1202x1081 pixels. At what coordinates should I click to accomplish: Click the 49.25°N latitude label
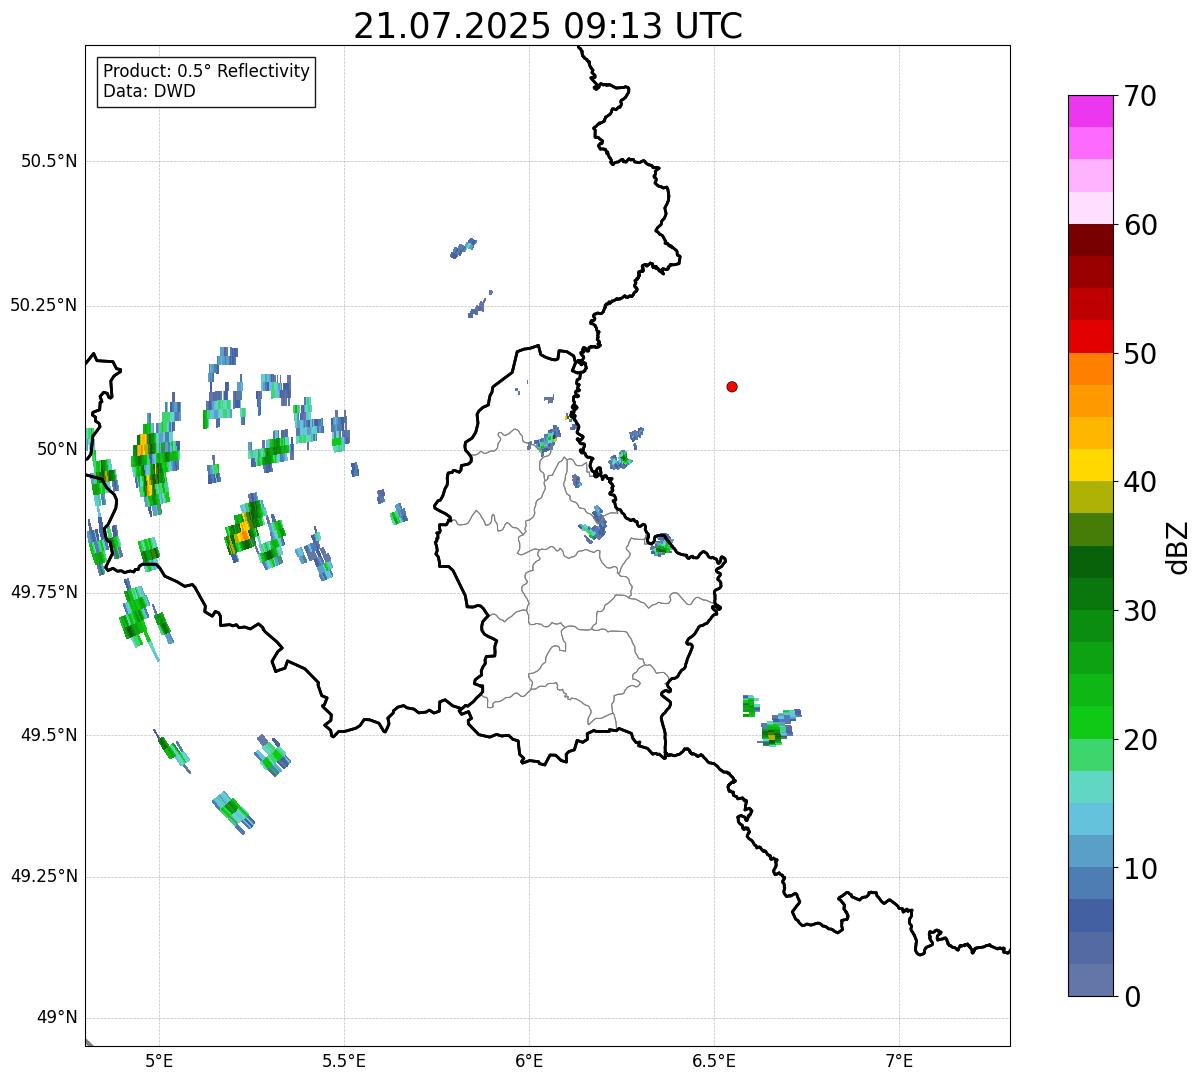pyautogui.click(x=43, y=876)
